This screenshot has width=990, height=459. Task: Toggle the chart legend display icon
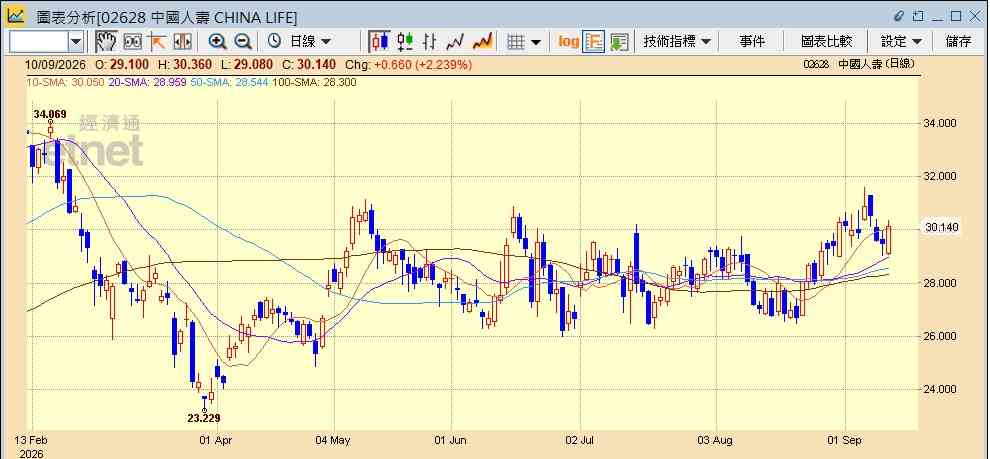tap(593, 42)
